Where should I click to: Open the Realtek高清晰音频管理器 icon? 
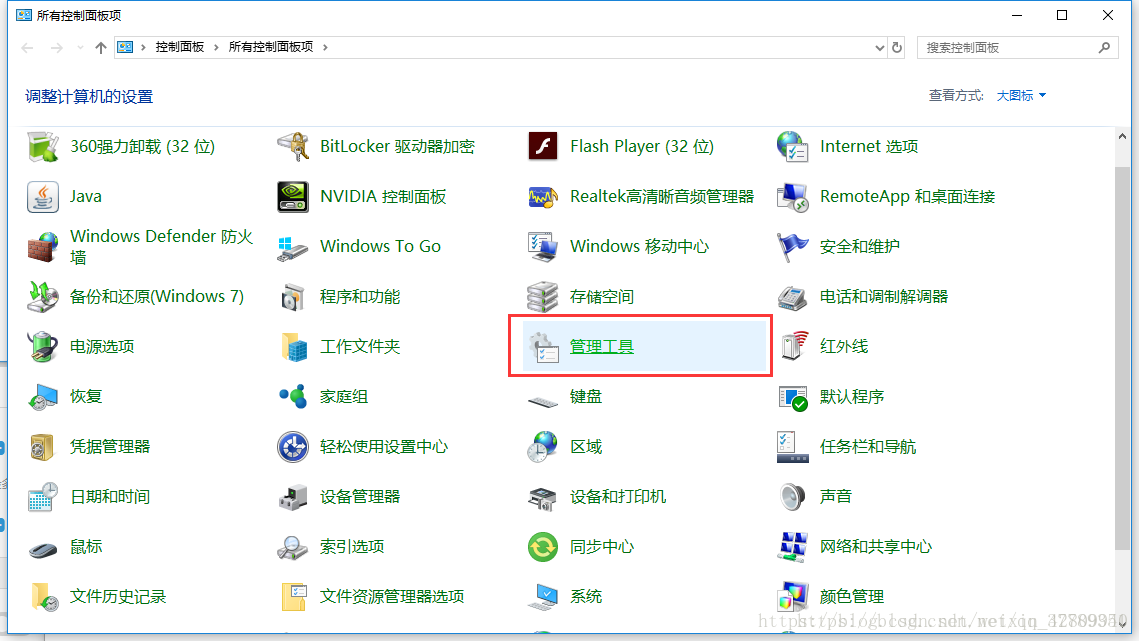[543, 197]
